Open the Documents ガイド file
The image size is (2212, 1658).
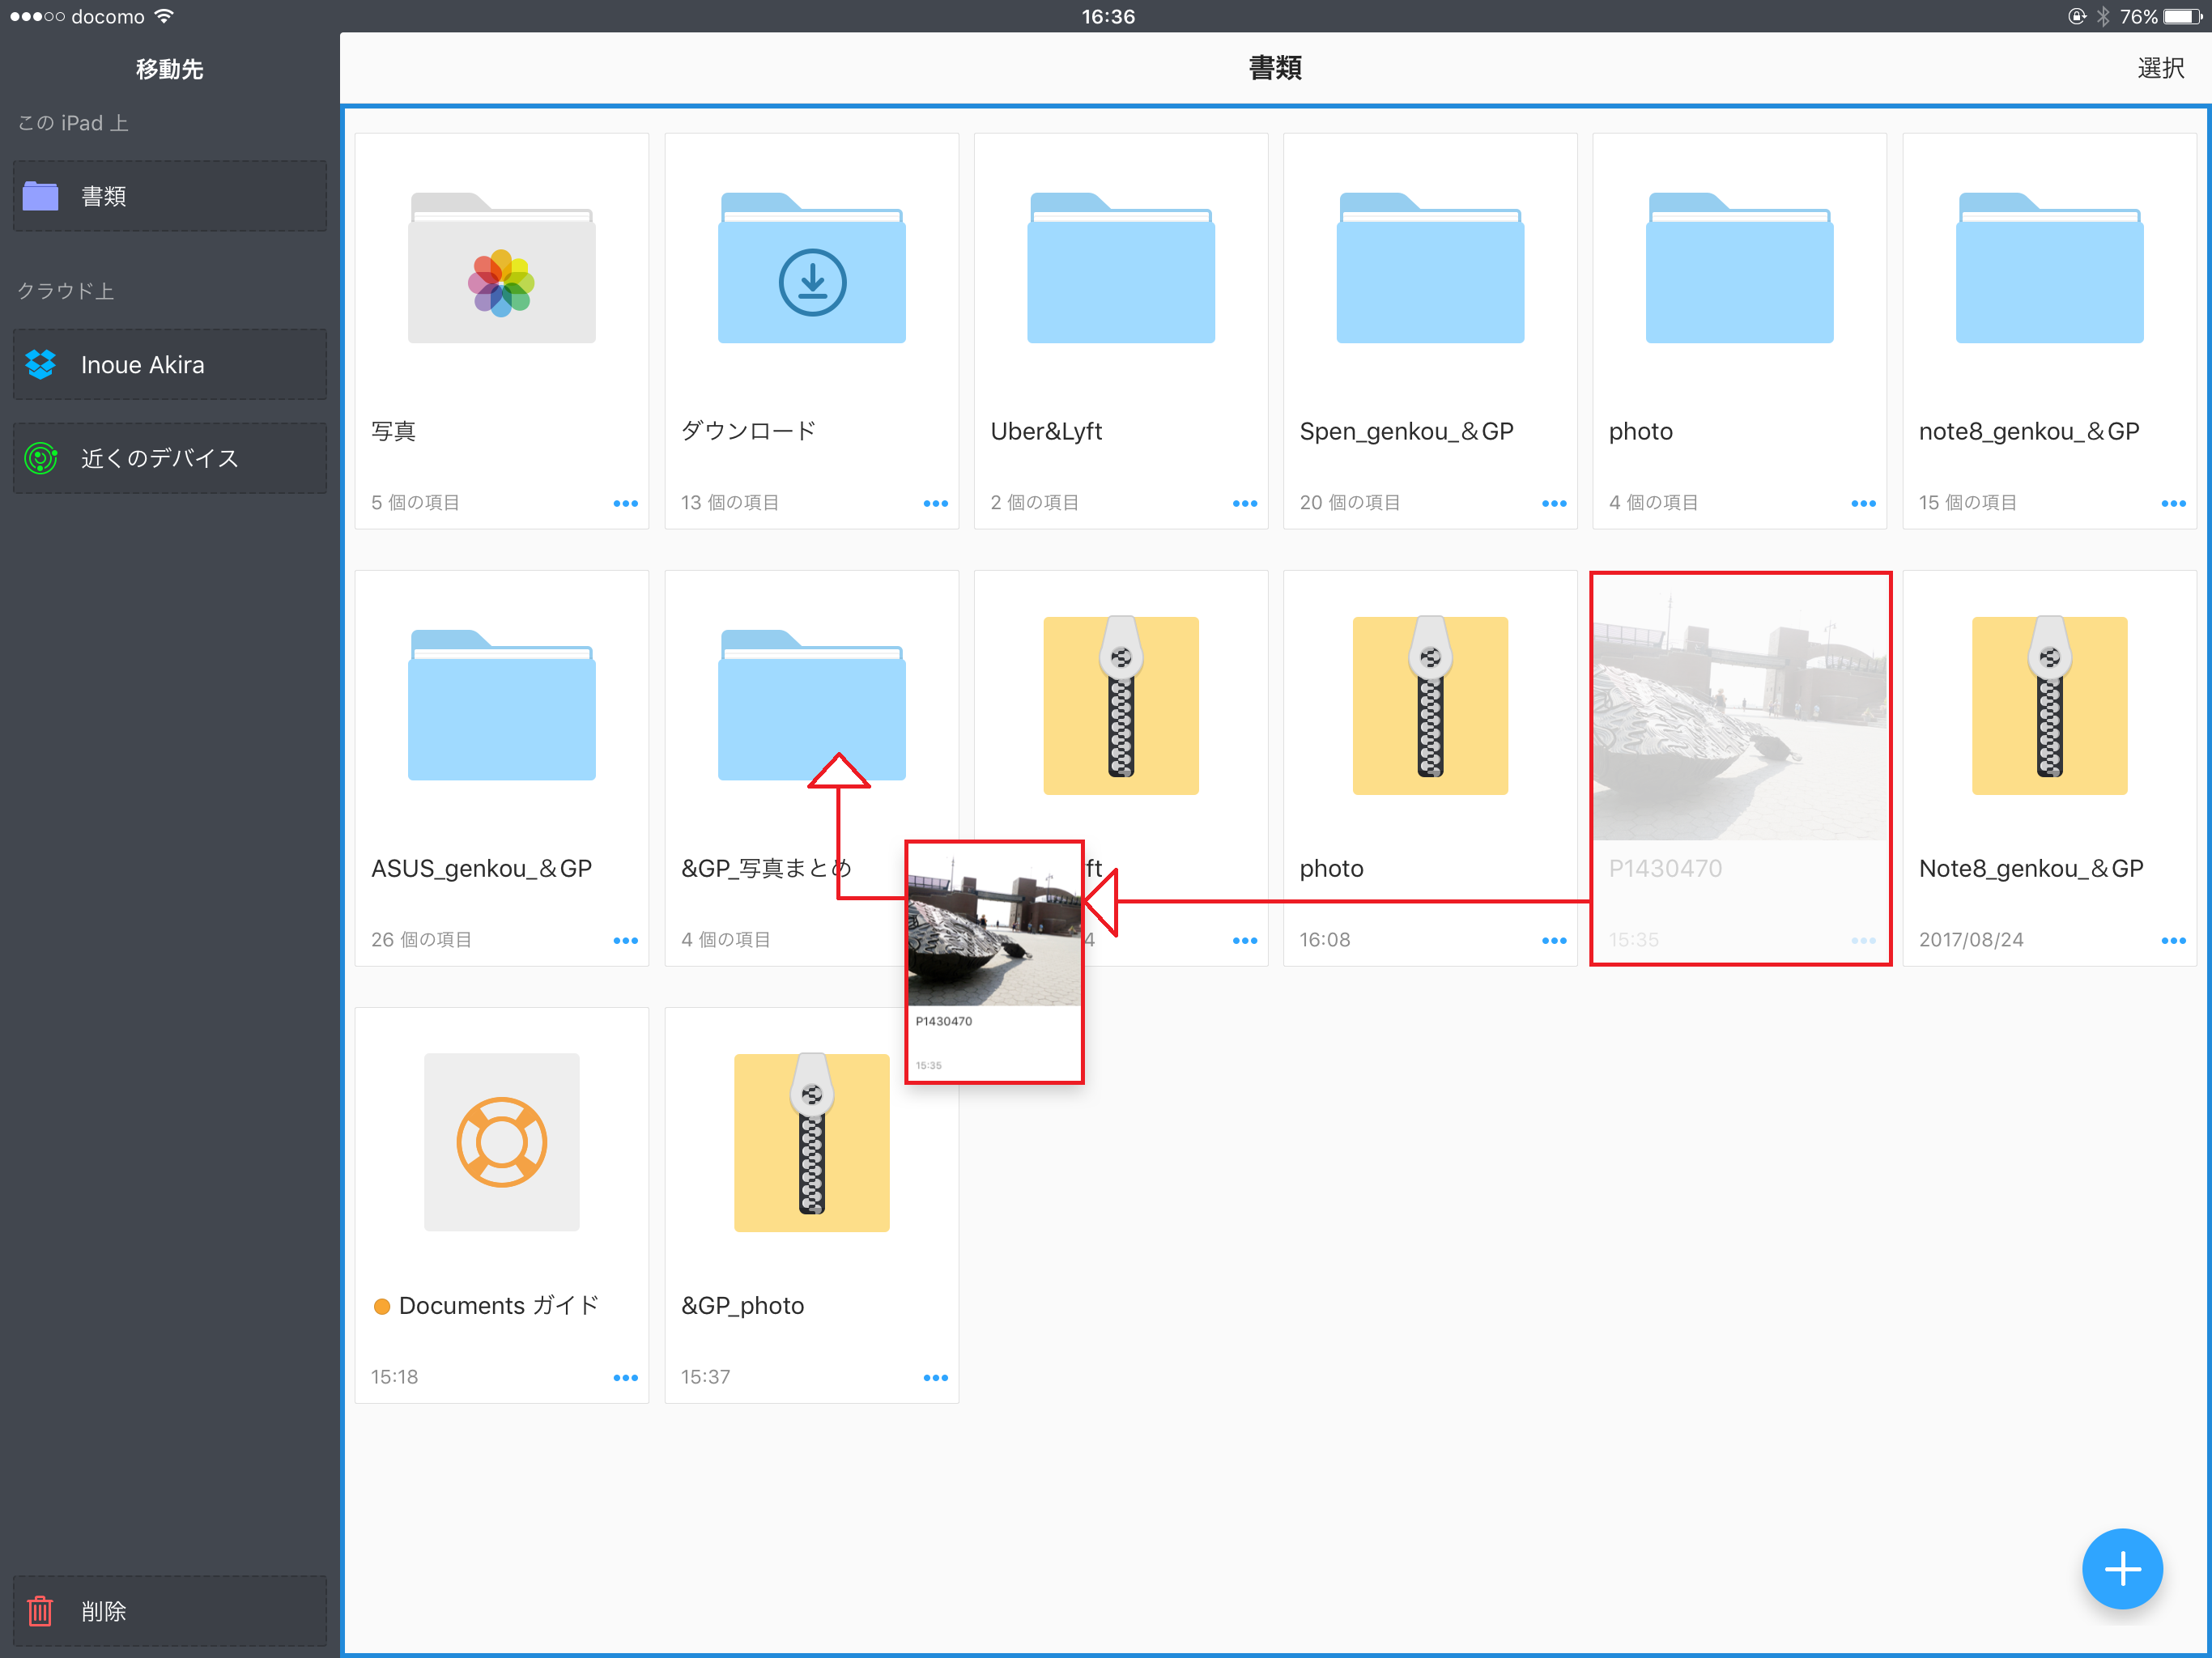click(501, 1142)
